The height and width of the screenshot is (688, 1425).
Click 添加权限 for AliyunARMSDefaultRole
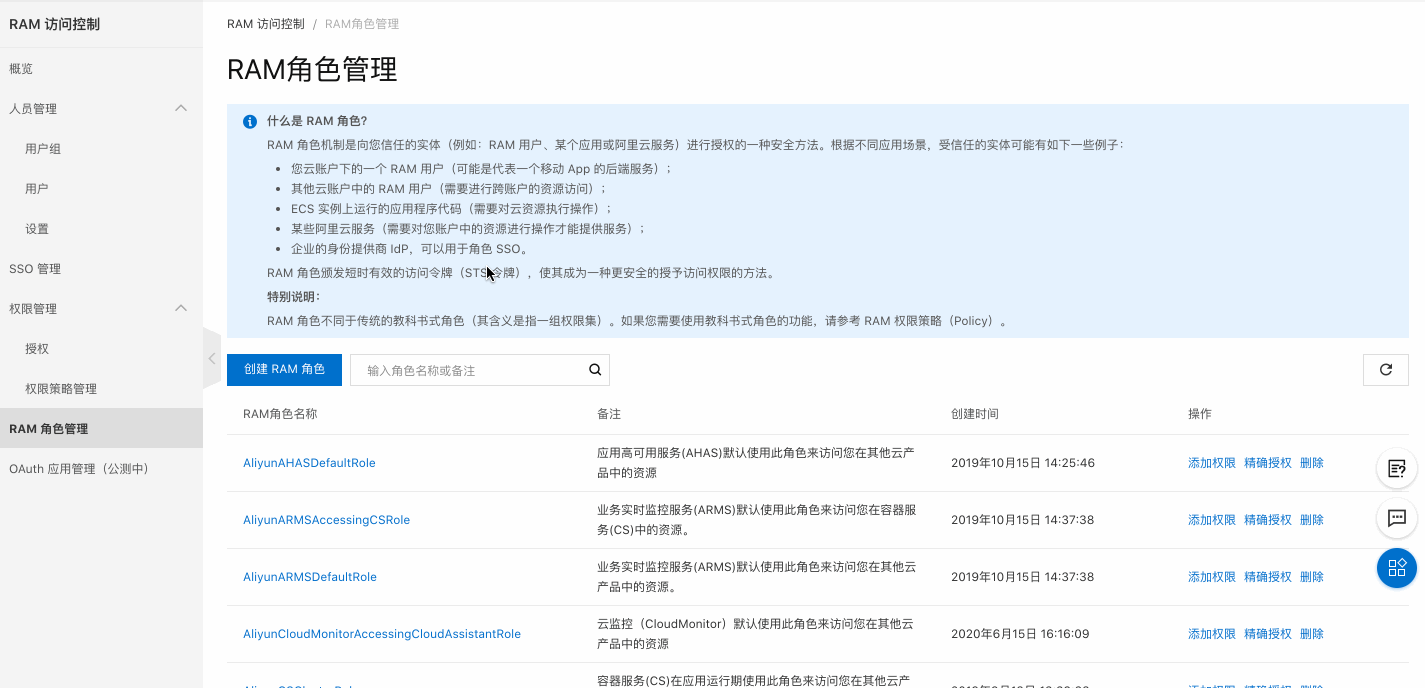click(1212, 577)
